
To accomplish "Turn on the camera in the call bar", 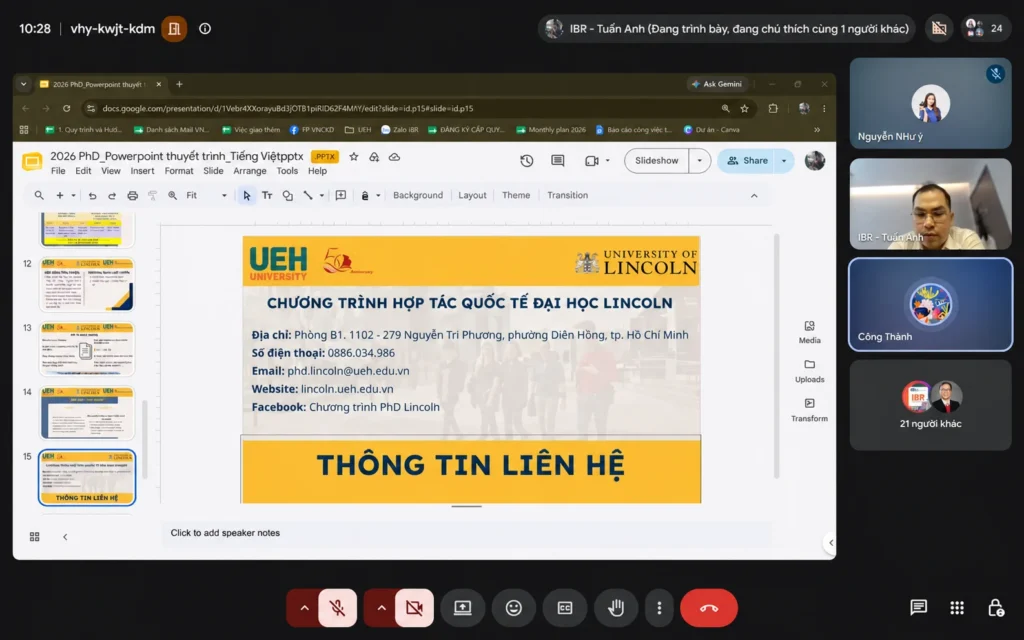I will tap(414, 608).
